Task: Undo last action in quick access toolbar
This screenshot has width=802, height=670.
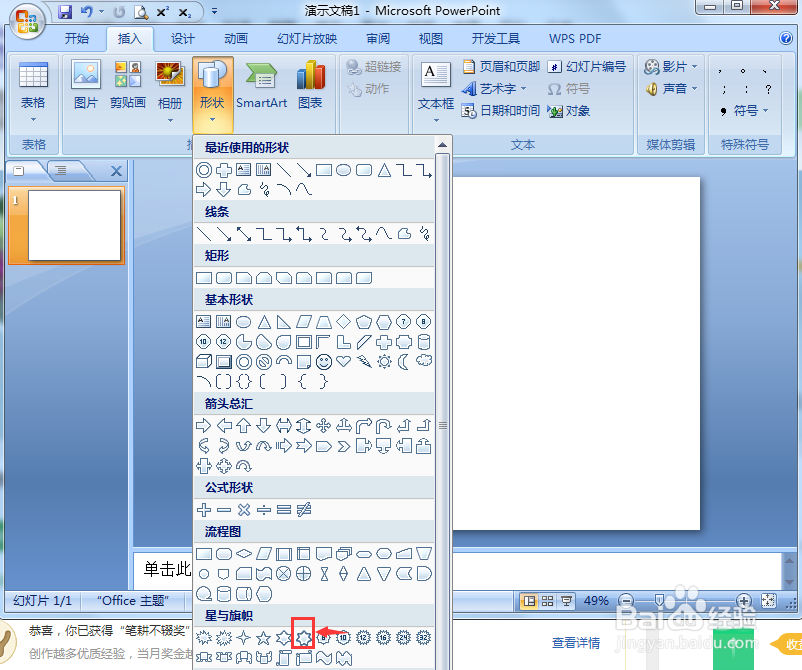Action: (86, 11)
